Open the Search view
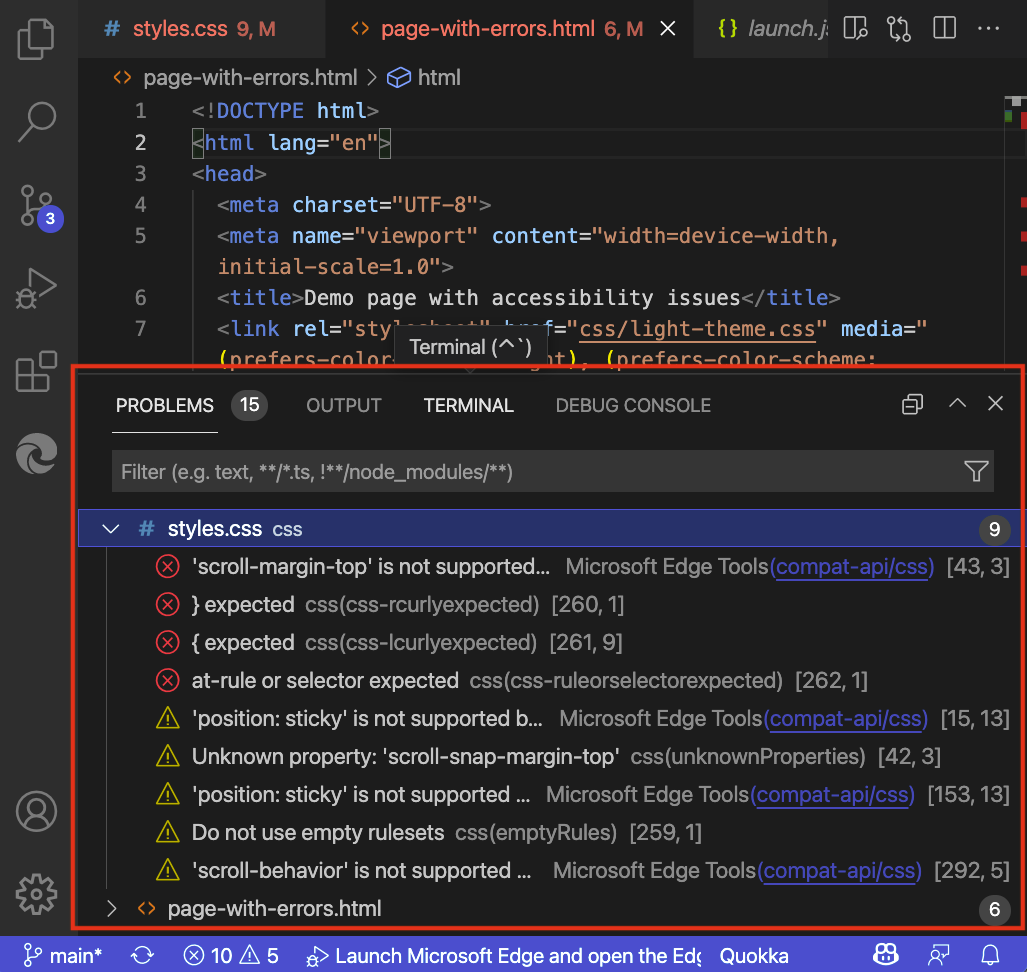Screen dimensions: 1027x972 [36, 121]
